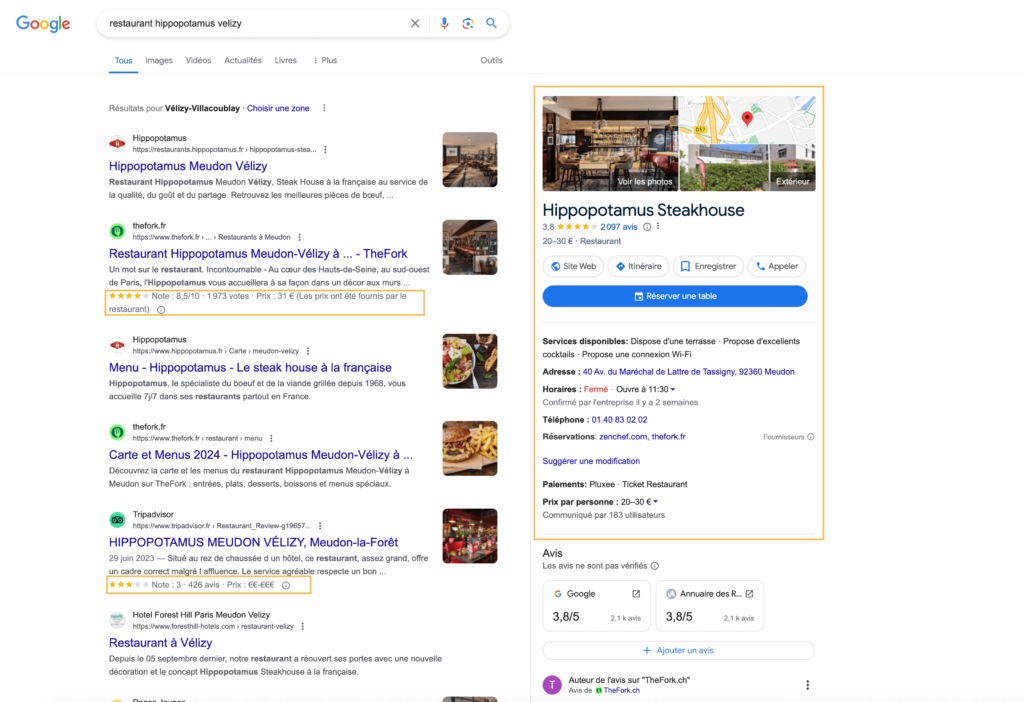Click info icon next to 2 097 avis
Image resolution: width=1024 pixels, height=702 pixels.
click(647, 227)
